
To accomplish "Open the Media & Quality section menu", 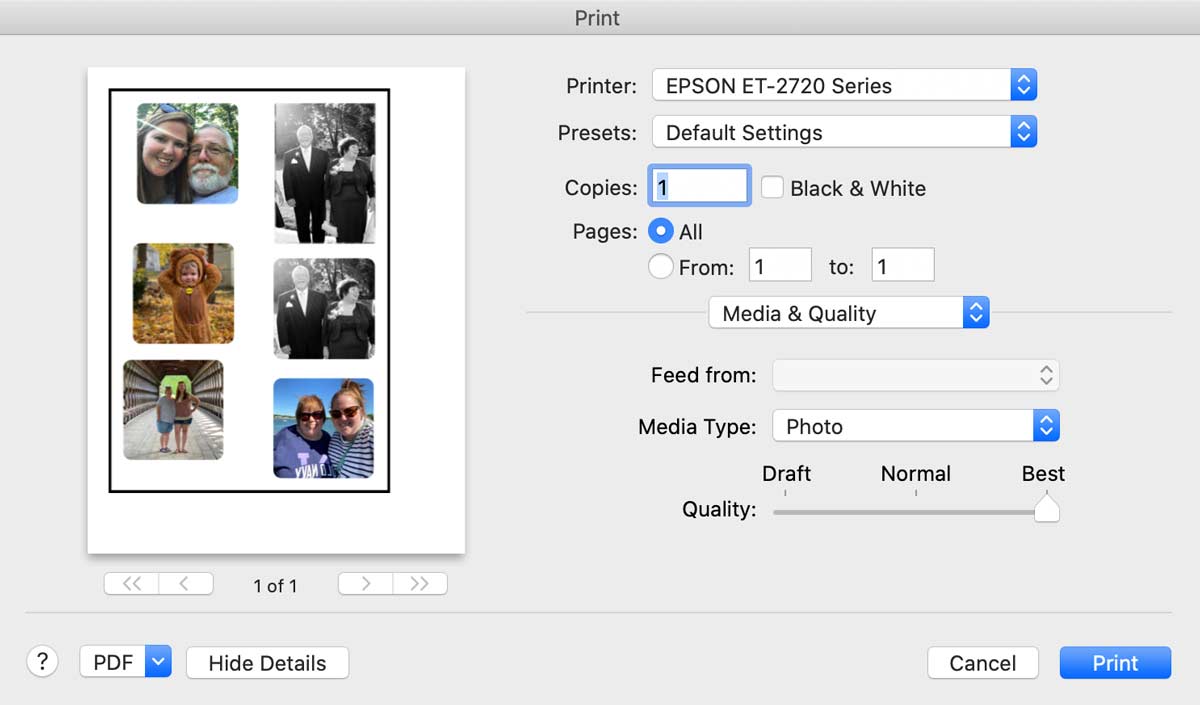I will tap(848, 314).
